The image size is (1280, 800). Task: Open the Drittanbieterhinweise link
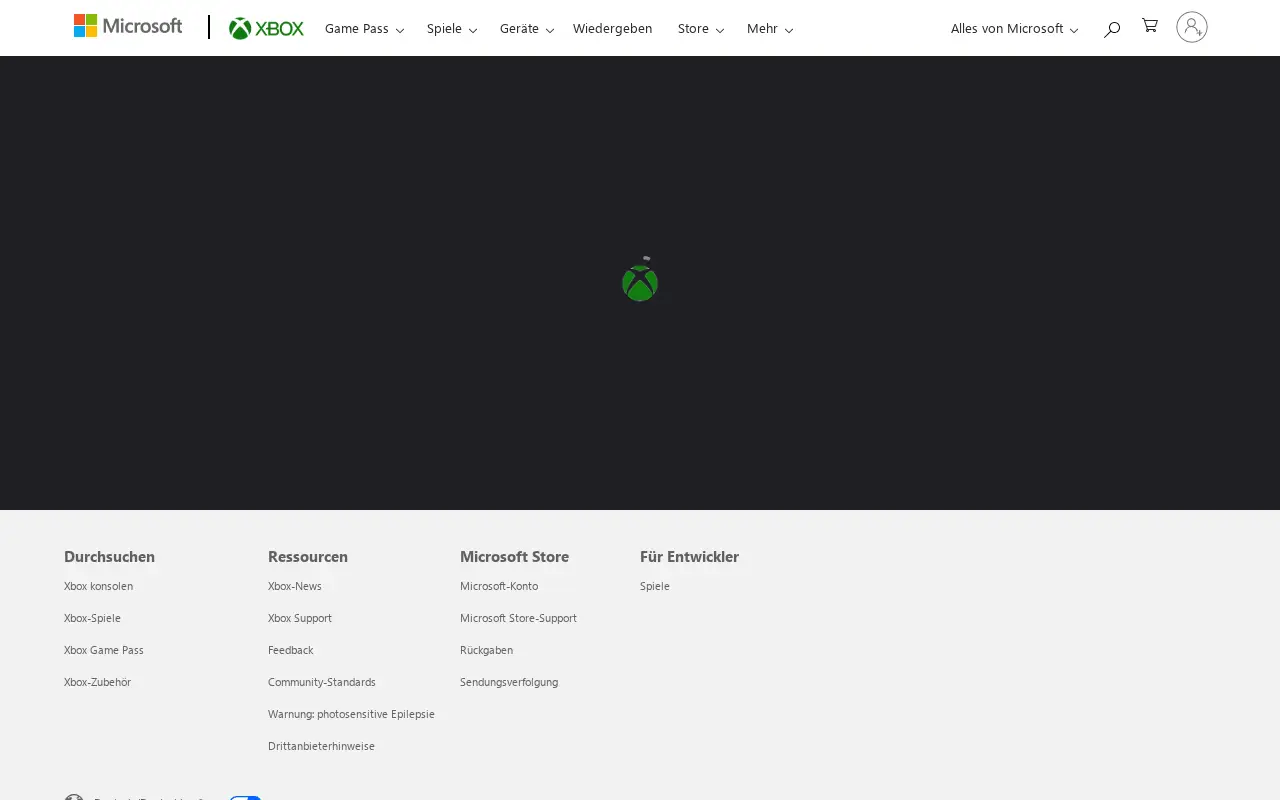pyautogui.click(x=321, y=746)
